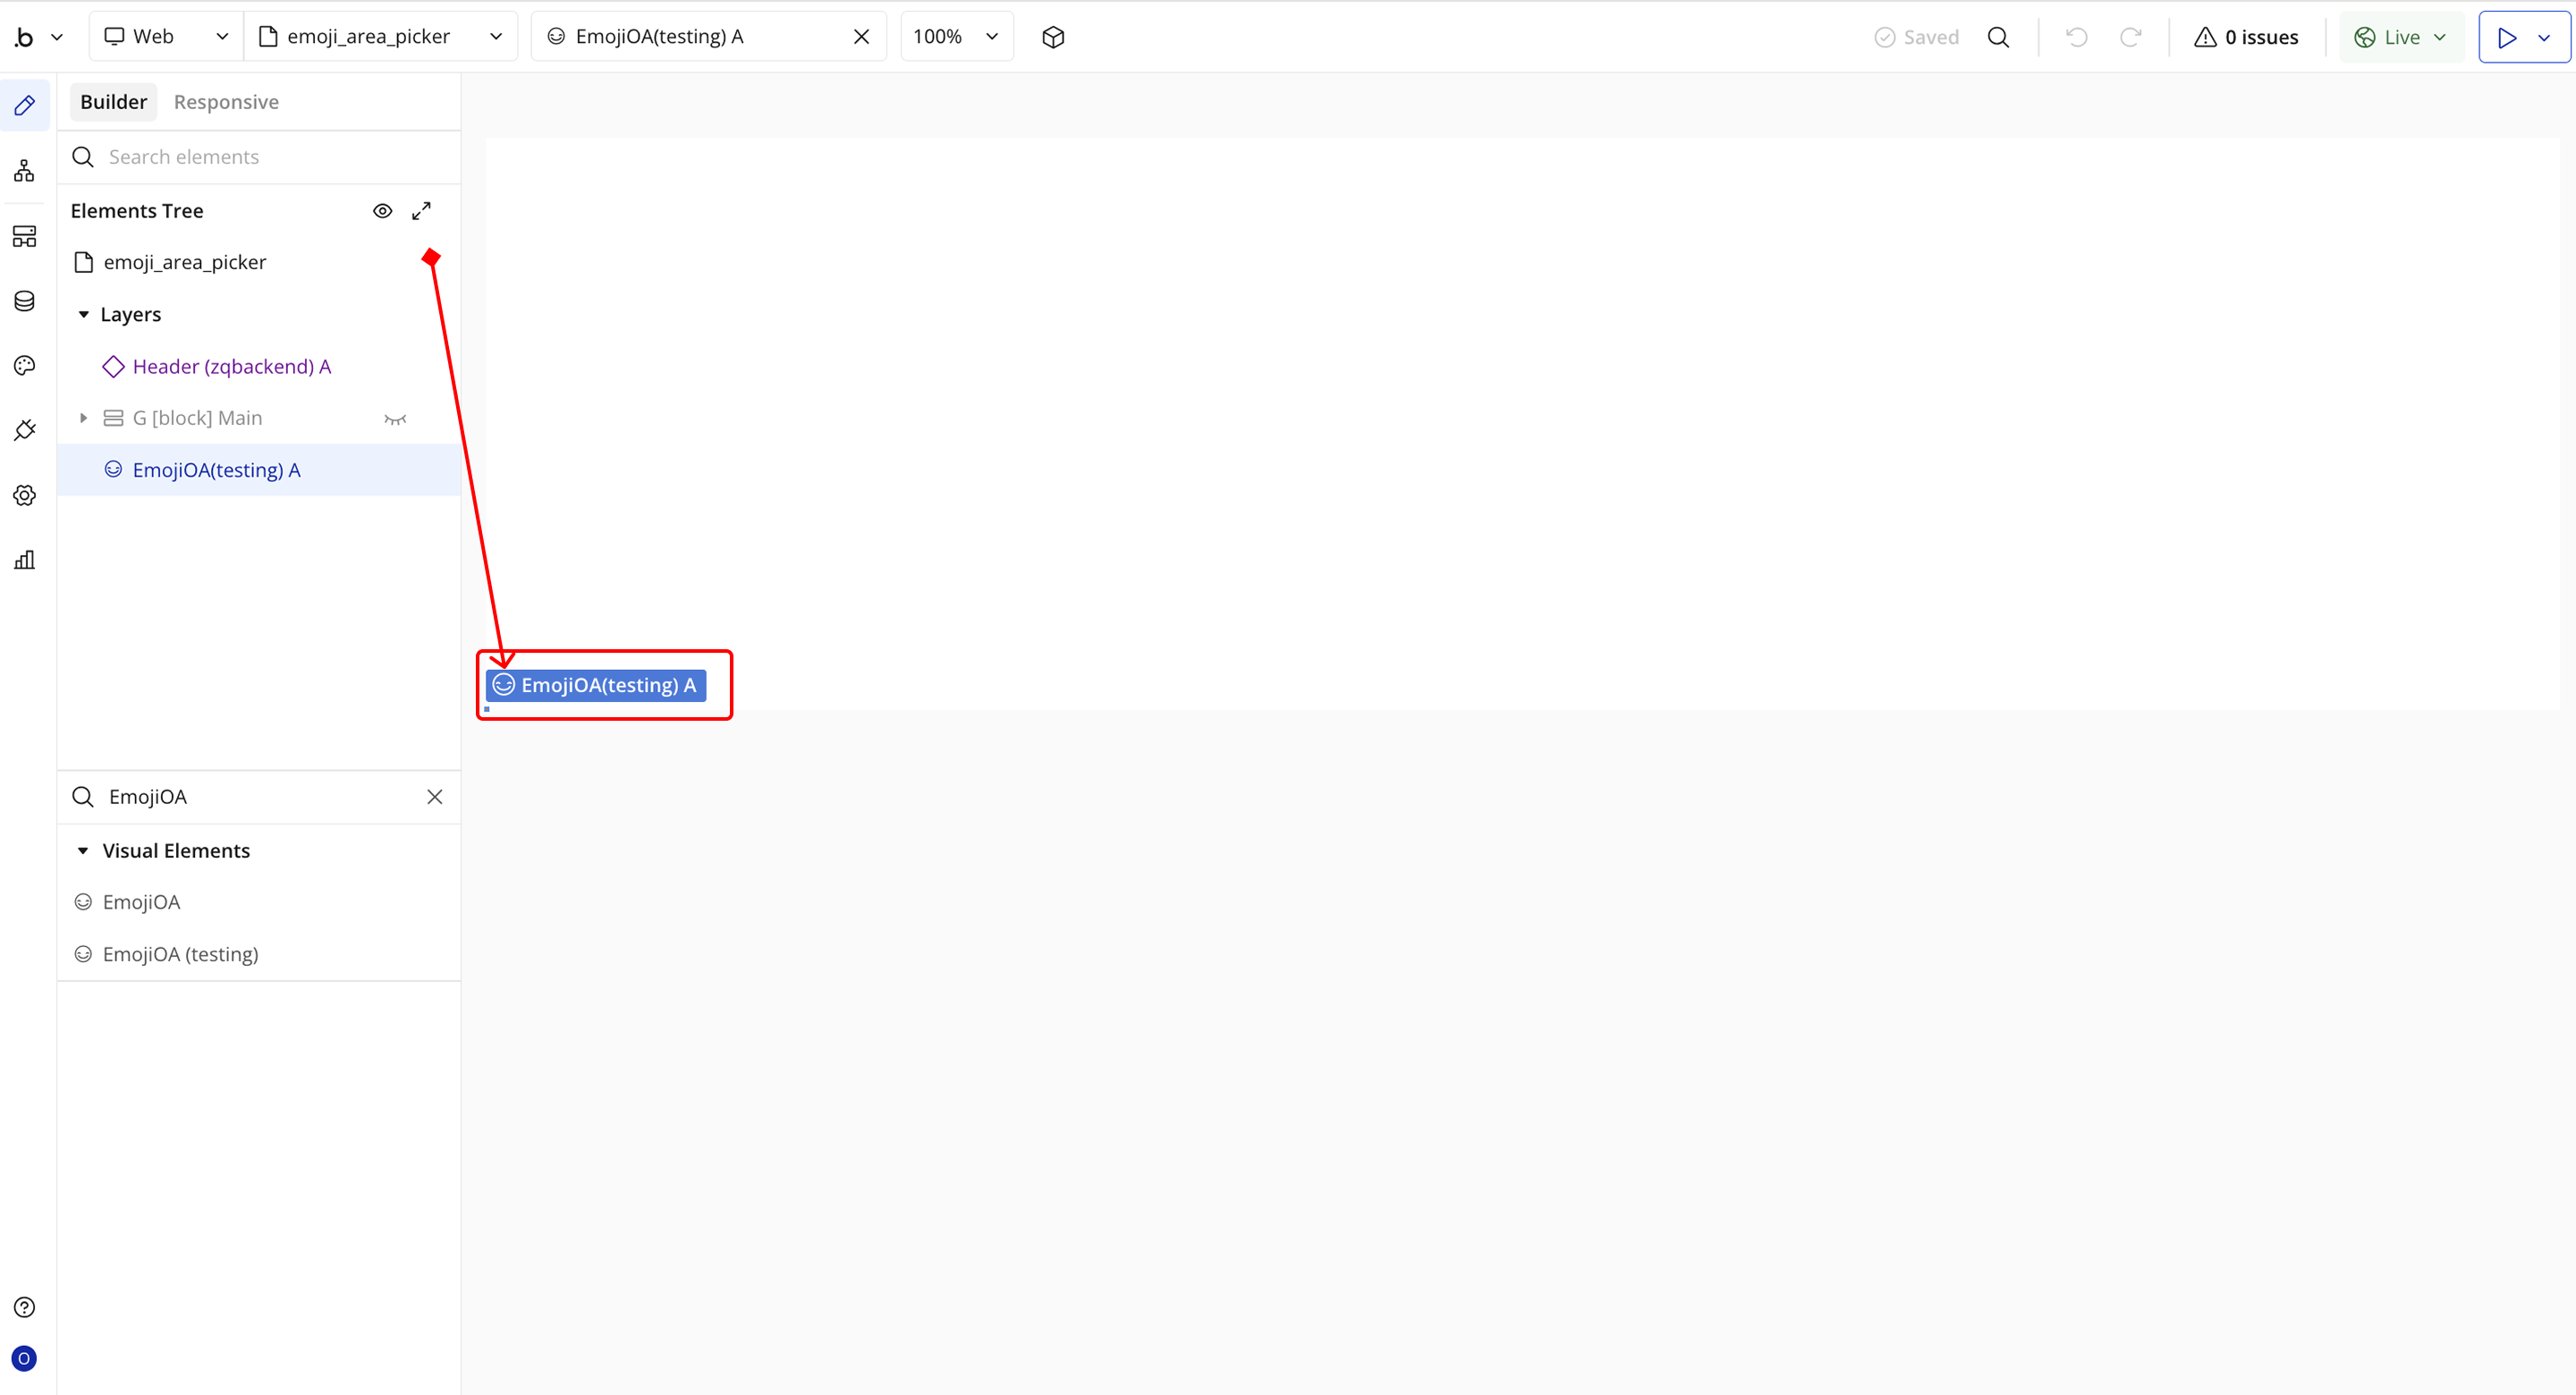The width and height of the screenshot is (2576, 1395).
Task: Click the 3D cube view icon
Action: coord(1053,37)
